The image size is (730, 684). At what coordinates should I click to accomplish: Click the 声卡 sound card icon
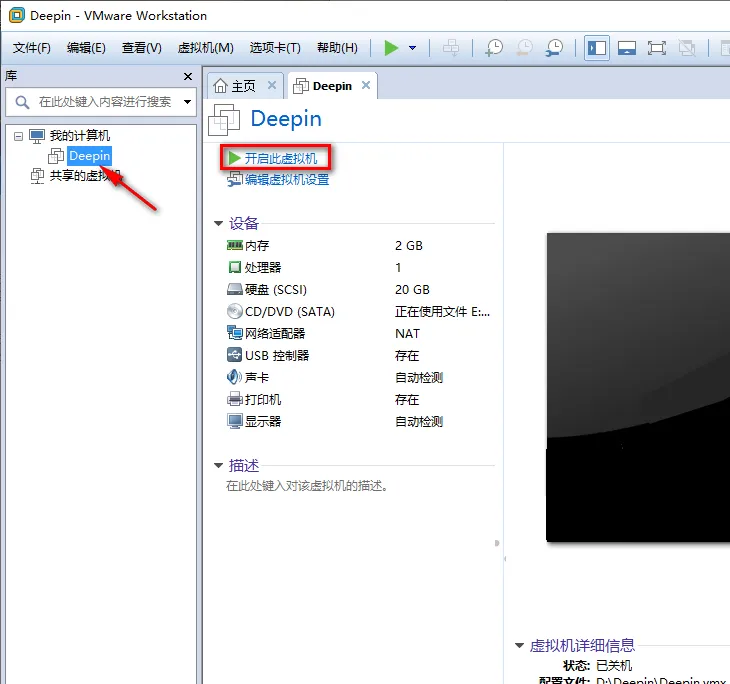tap(234, 377)
